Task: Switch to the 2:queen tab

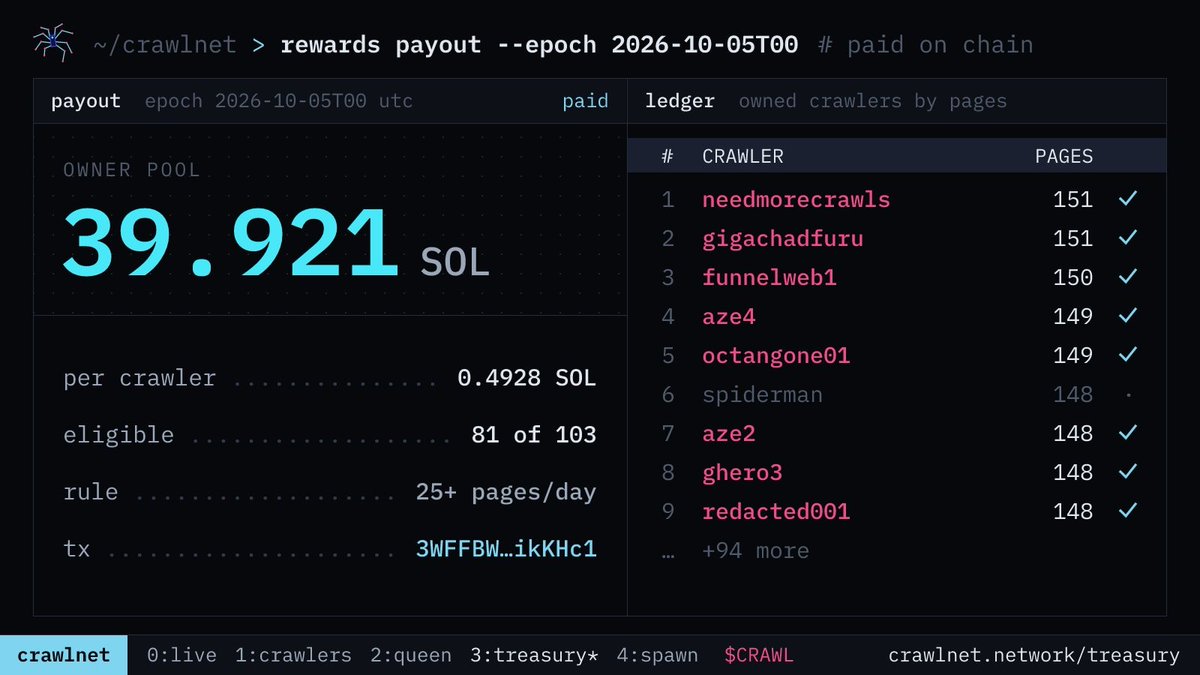Action: point(410,656)
